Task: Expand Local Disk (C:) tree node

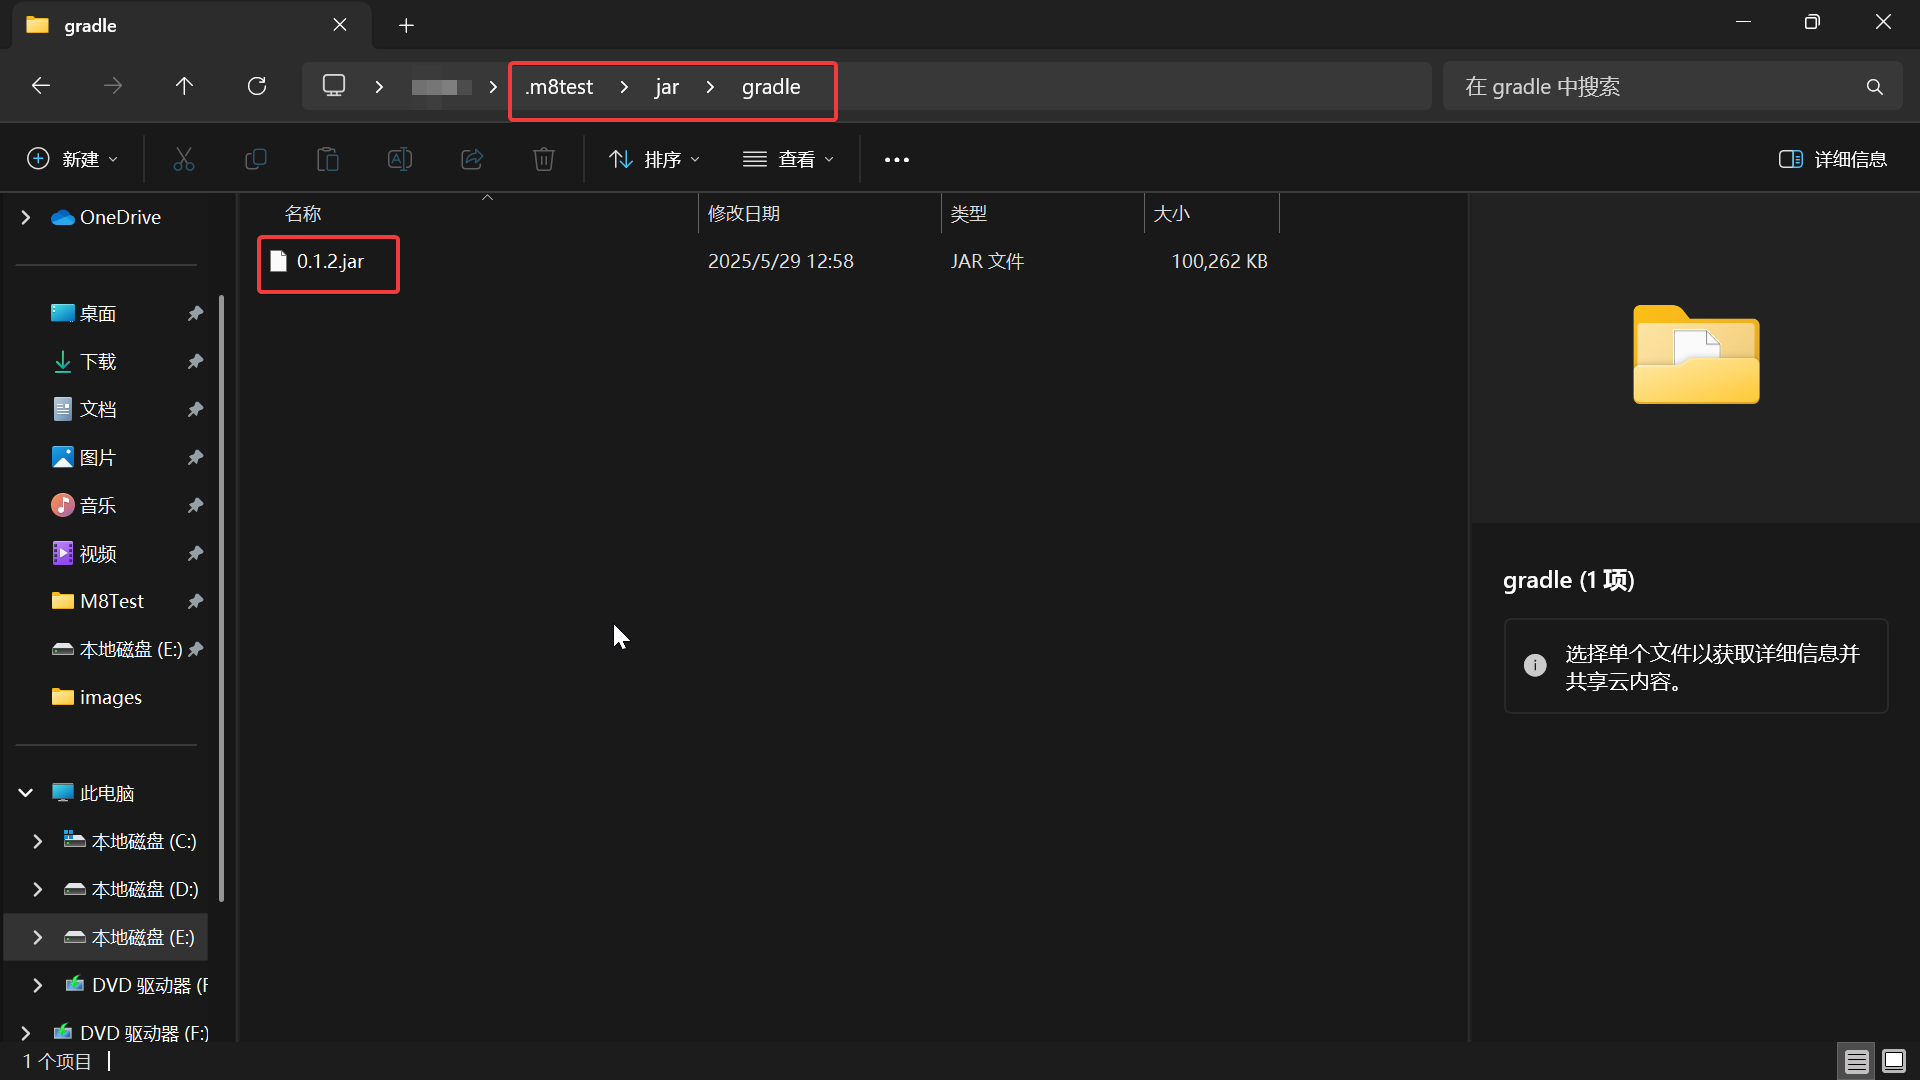Action: (x=38, y=841)
